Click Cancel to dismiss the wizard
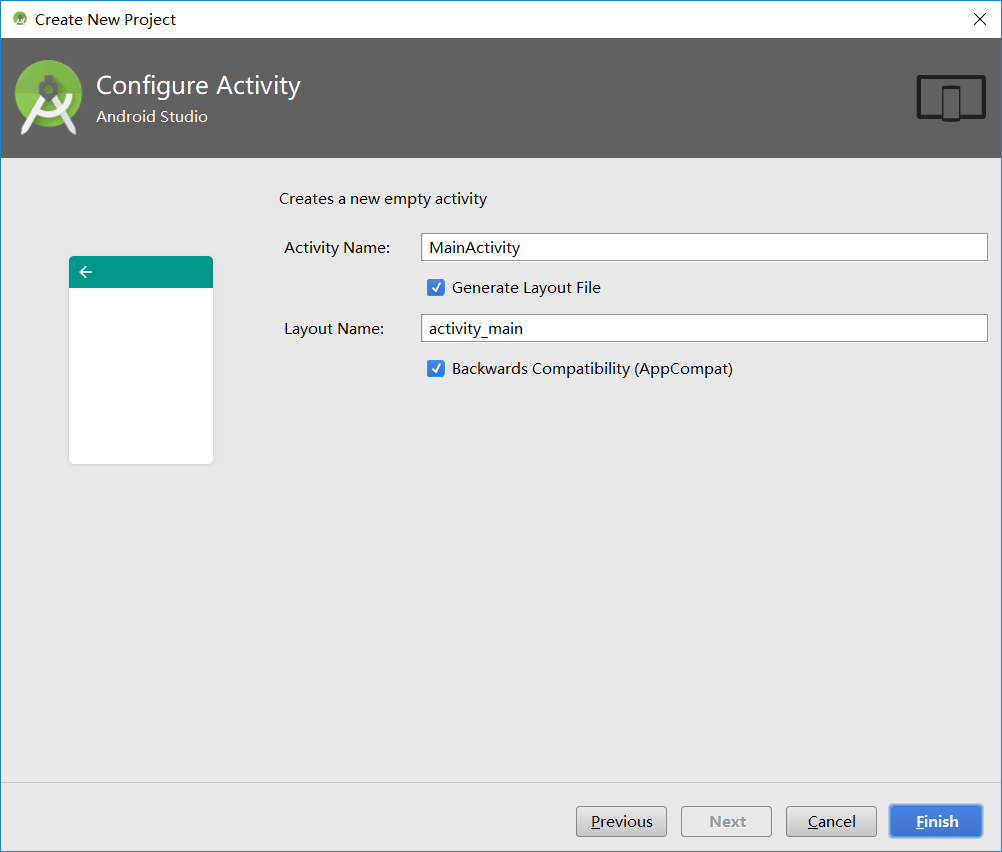Image resolution: width=1002 pixels, height=852 pixels. [x=831, y=821]
